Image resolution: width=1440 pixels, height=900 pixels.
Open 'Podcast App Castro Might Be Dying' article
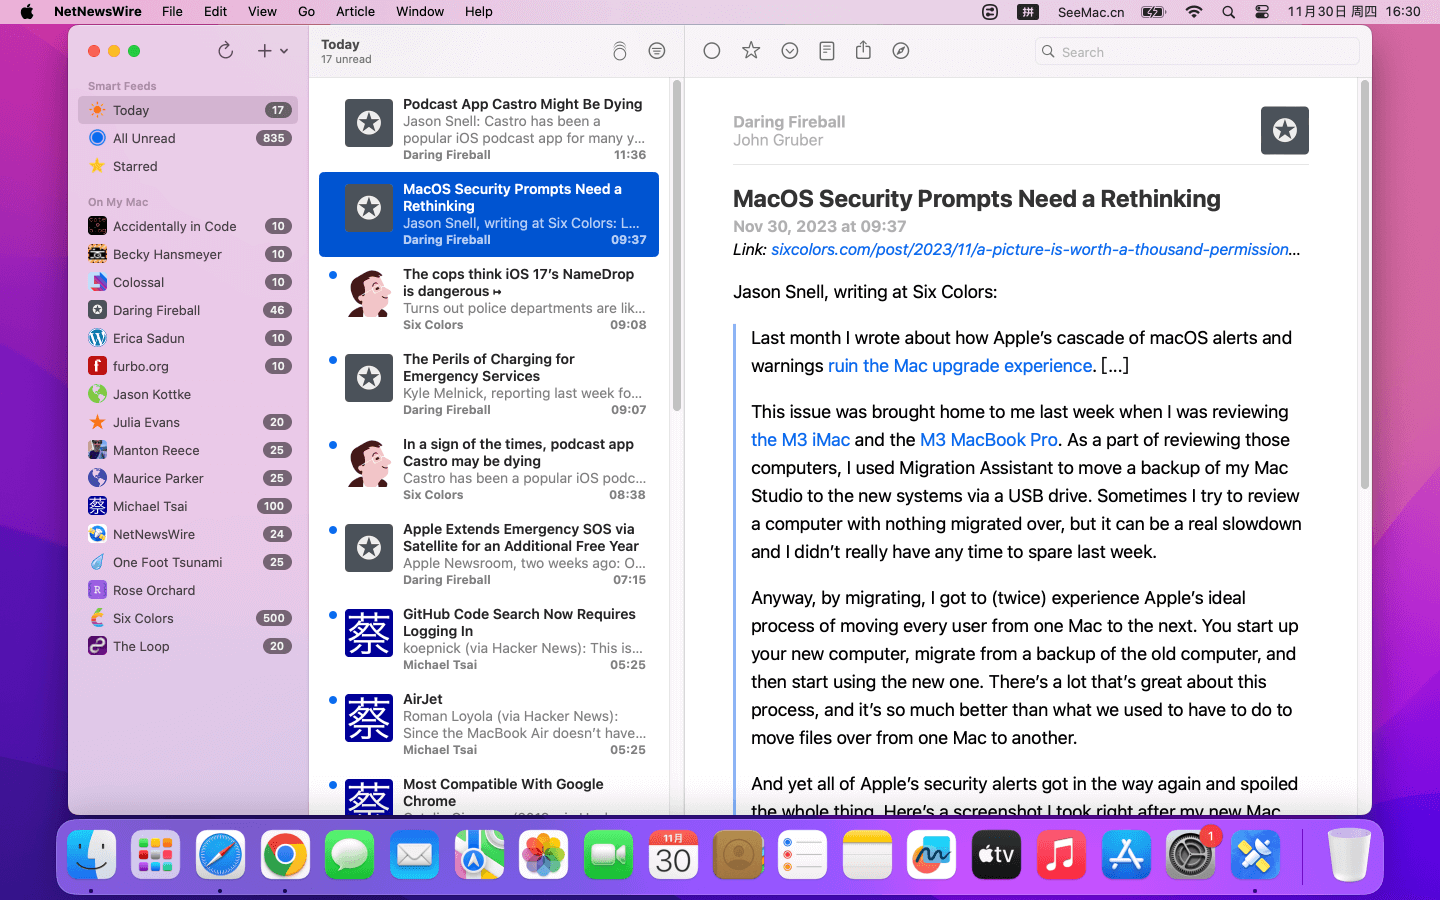tap(489, 129)
